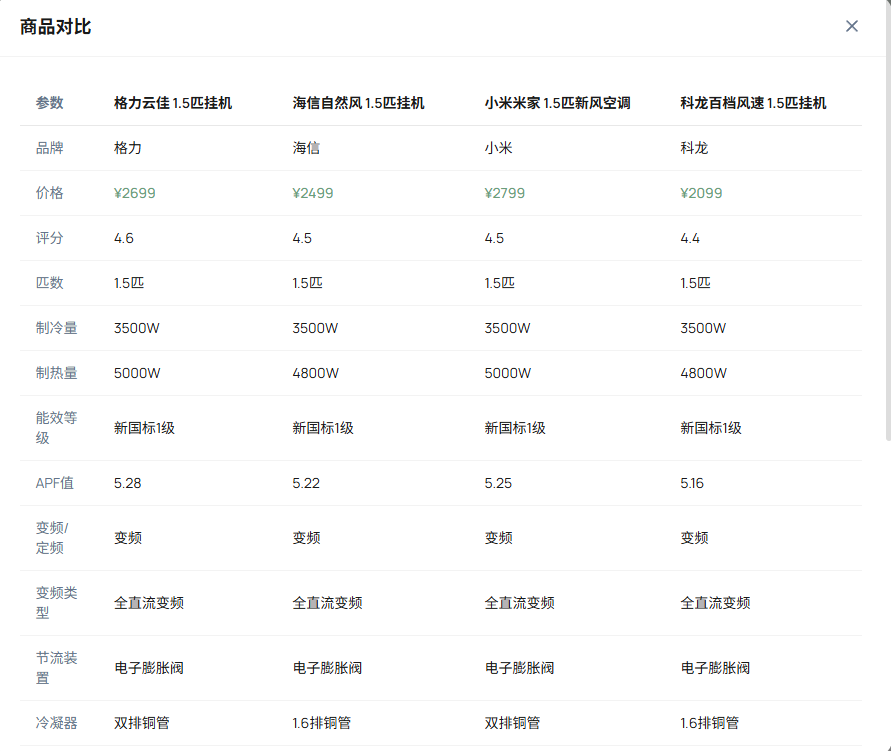Click 5000W heating value for 格力
Viewport: 891px width, 751px height.
(137, 373)
